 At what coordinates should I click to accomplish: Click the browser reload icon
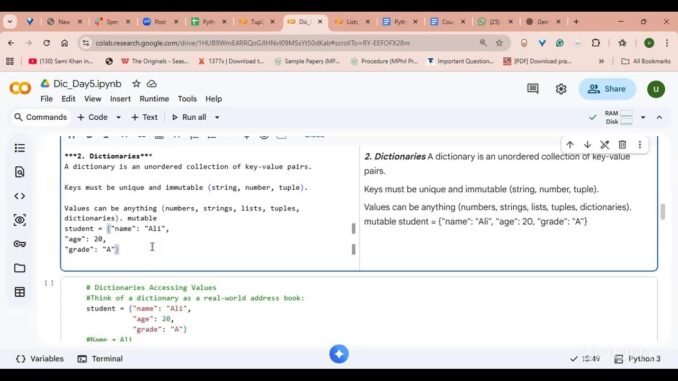coord(46,43)
